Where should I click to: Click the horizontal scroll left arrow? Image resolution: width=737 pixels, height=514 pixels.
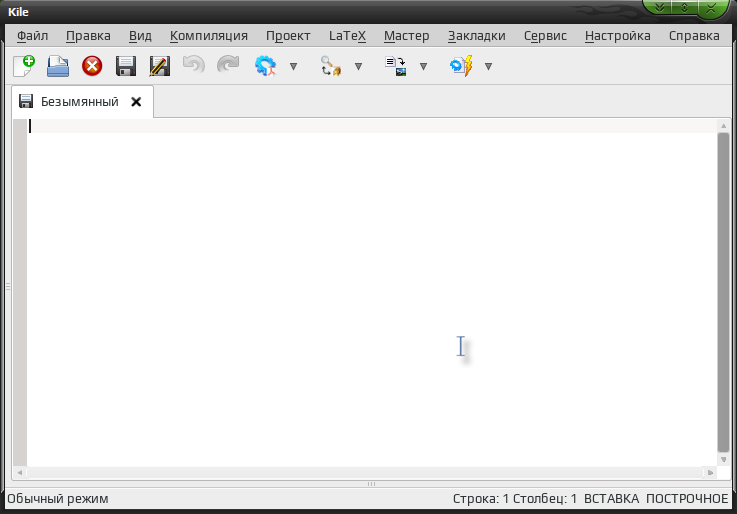tap(20, 472)
